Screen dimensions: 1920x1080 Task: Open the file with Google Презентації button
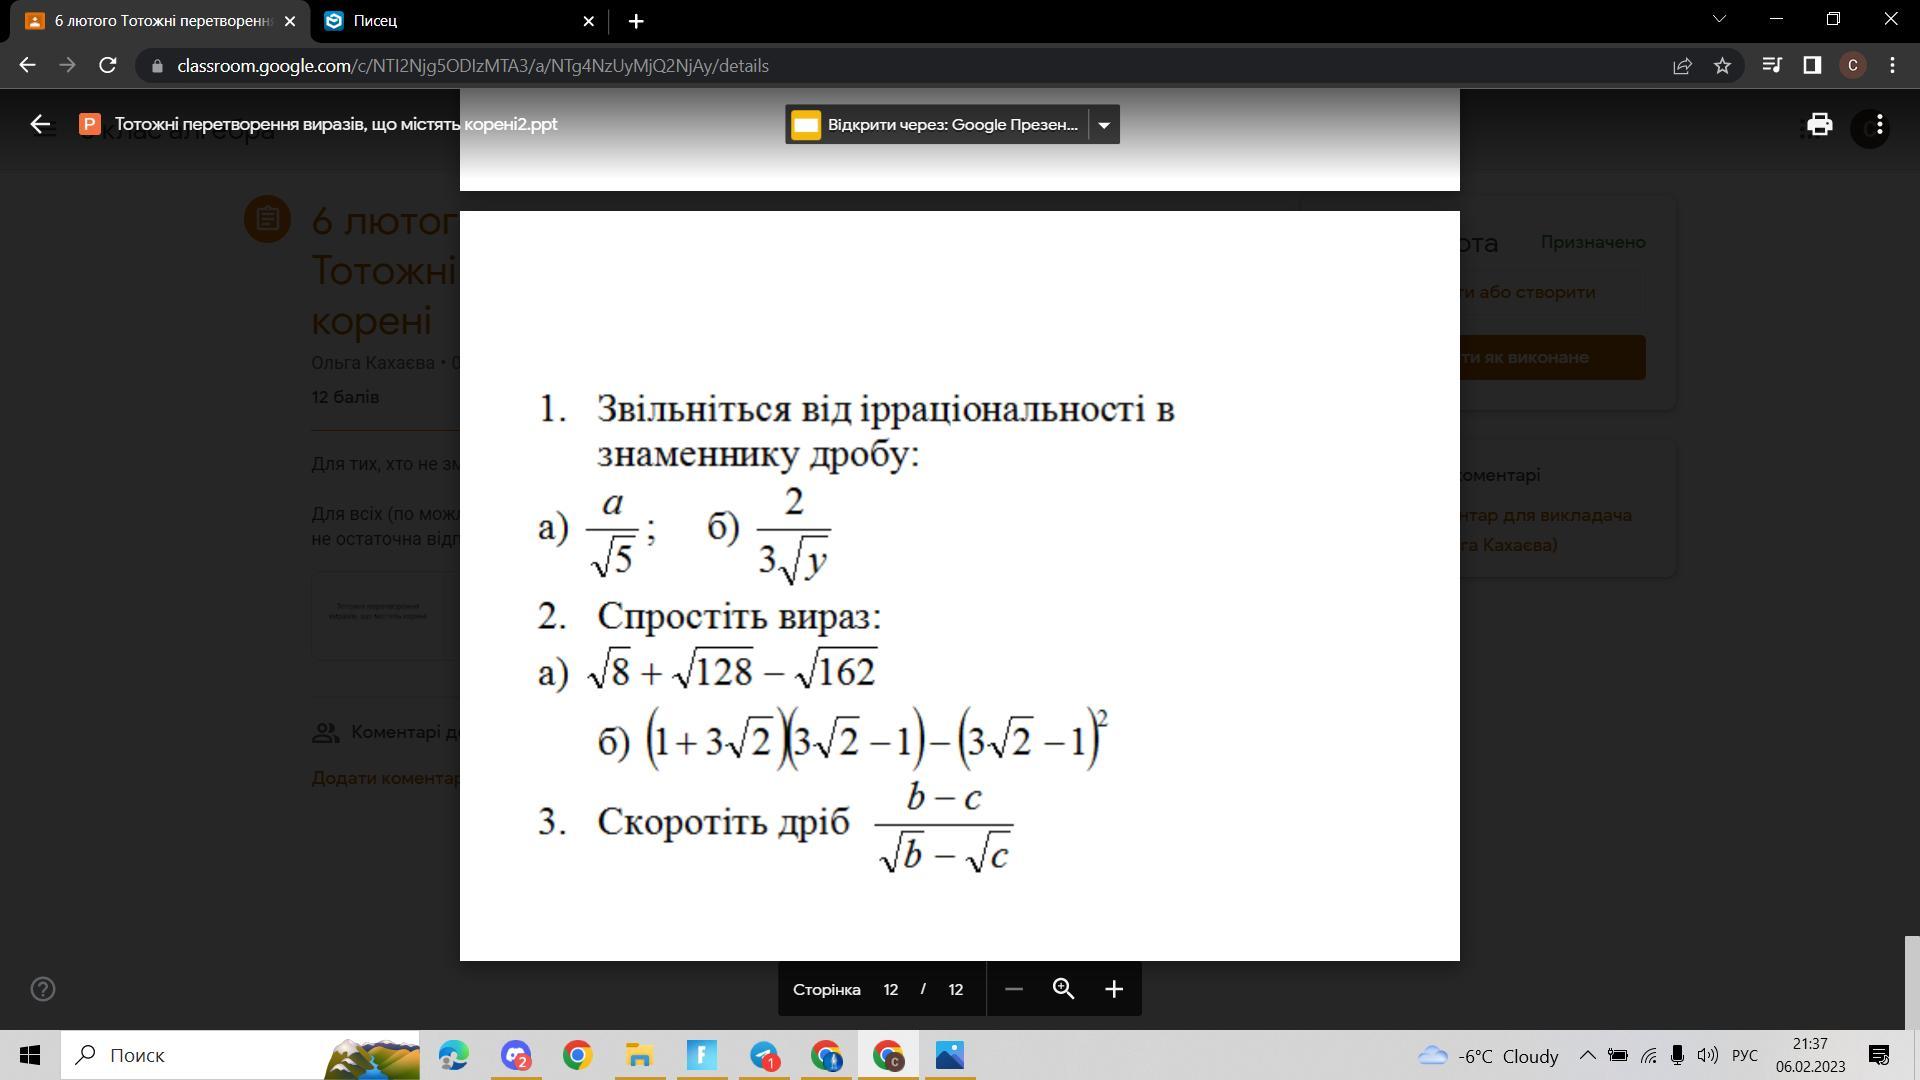[x=937, y=125]
